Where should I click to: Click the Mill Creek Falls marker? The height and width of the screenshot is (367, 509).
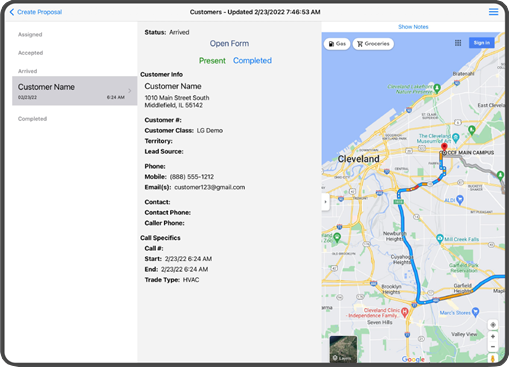coord(440,238)
